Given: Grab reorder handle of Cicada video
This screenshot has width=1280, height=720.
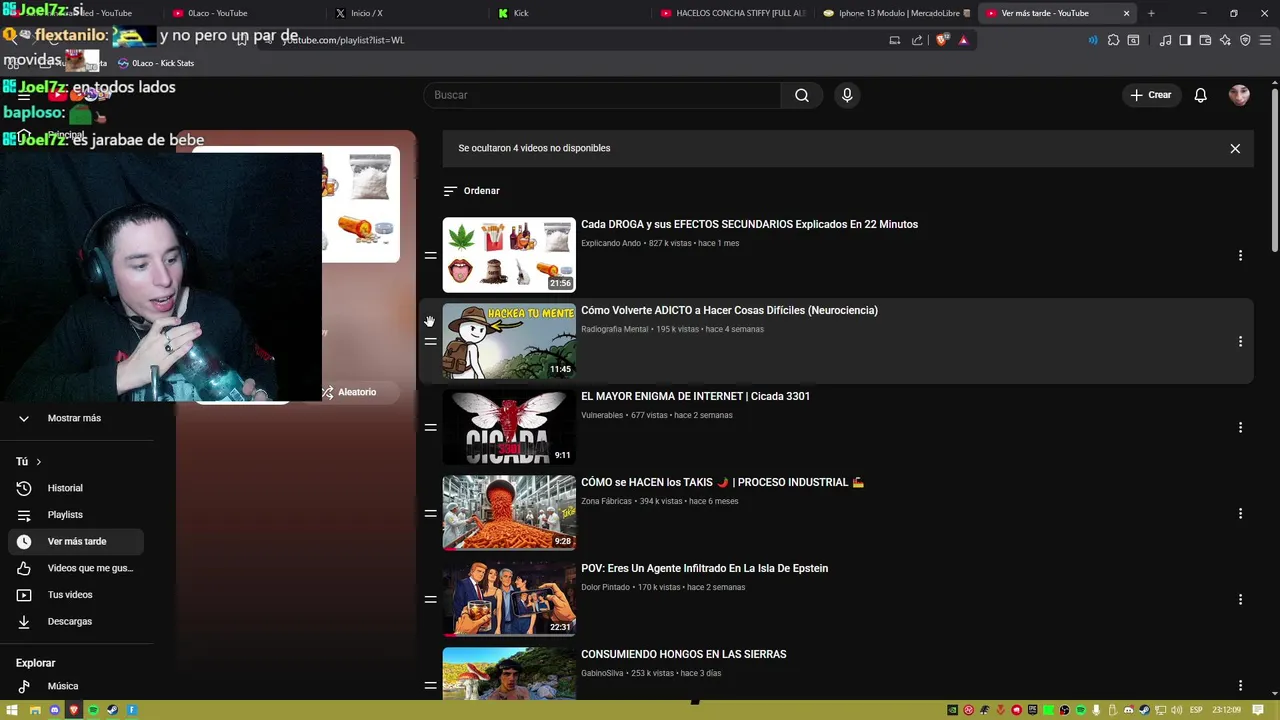Looking at the screenshot, I should pos(430,427).
